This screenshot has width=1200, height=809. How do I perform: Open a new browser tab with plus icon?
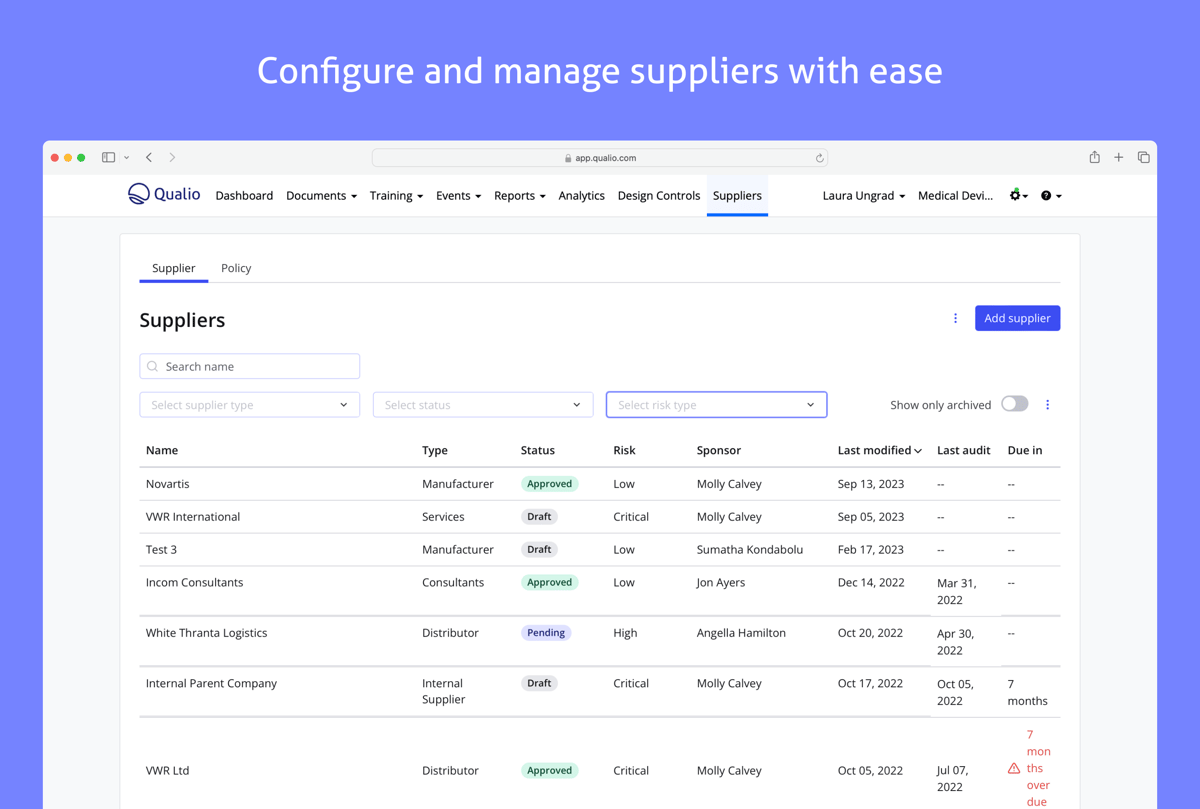click(x=1119, y=157)
